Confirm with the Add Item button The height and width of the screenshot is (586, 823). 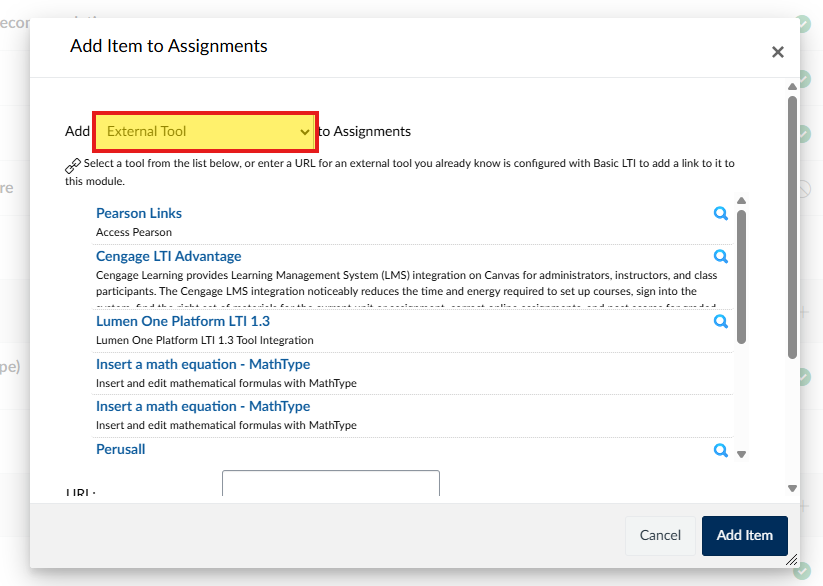tap(744, 535)
